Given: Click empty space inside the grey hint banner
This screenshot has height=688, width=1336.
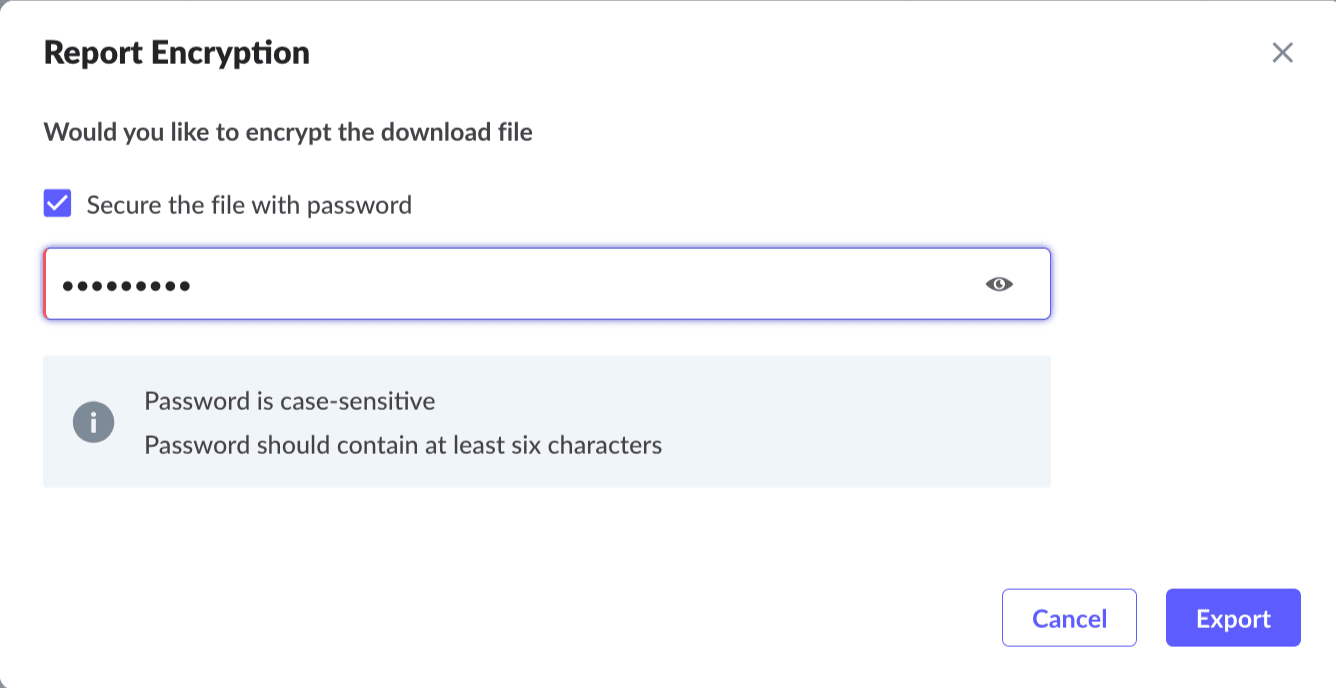Looking at the screenshot, I should click(x=850, y=422).
